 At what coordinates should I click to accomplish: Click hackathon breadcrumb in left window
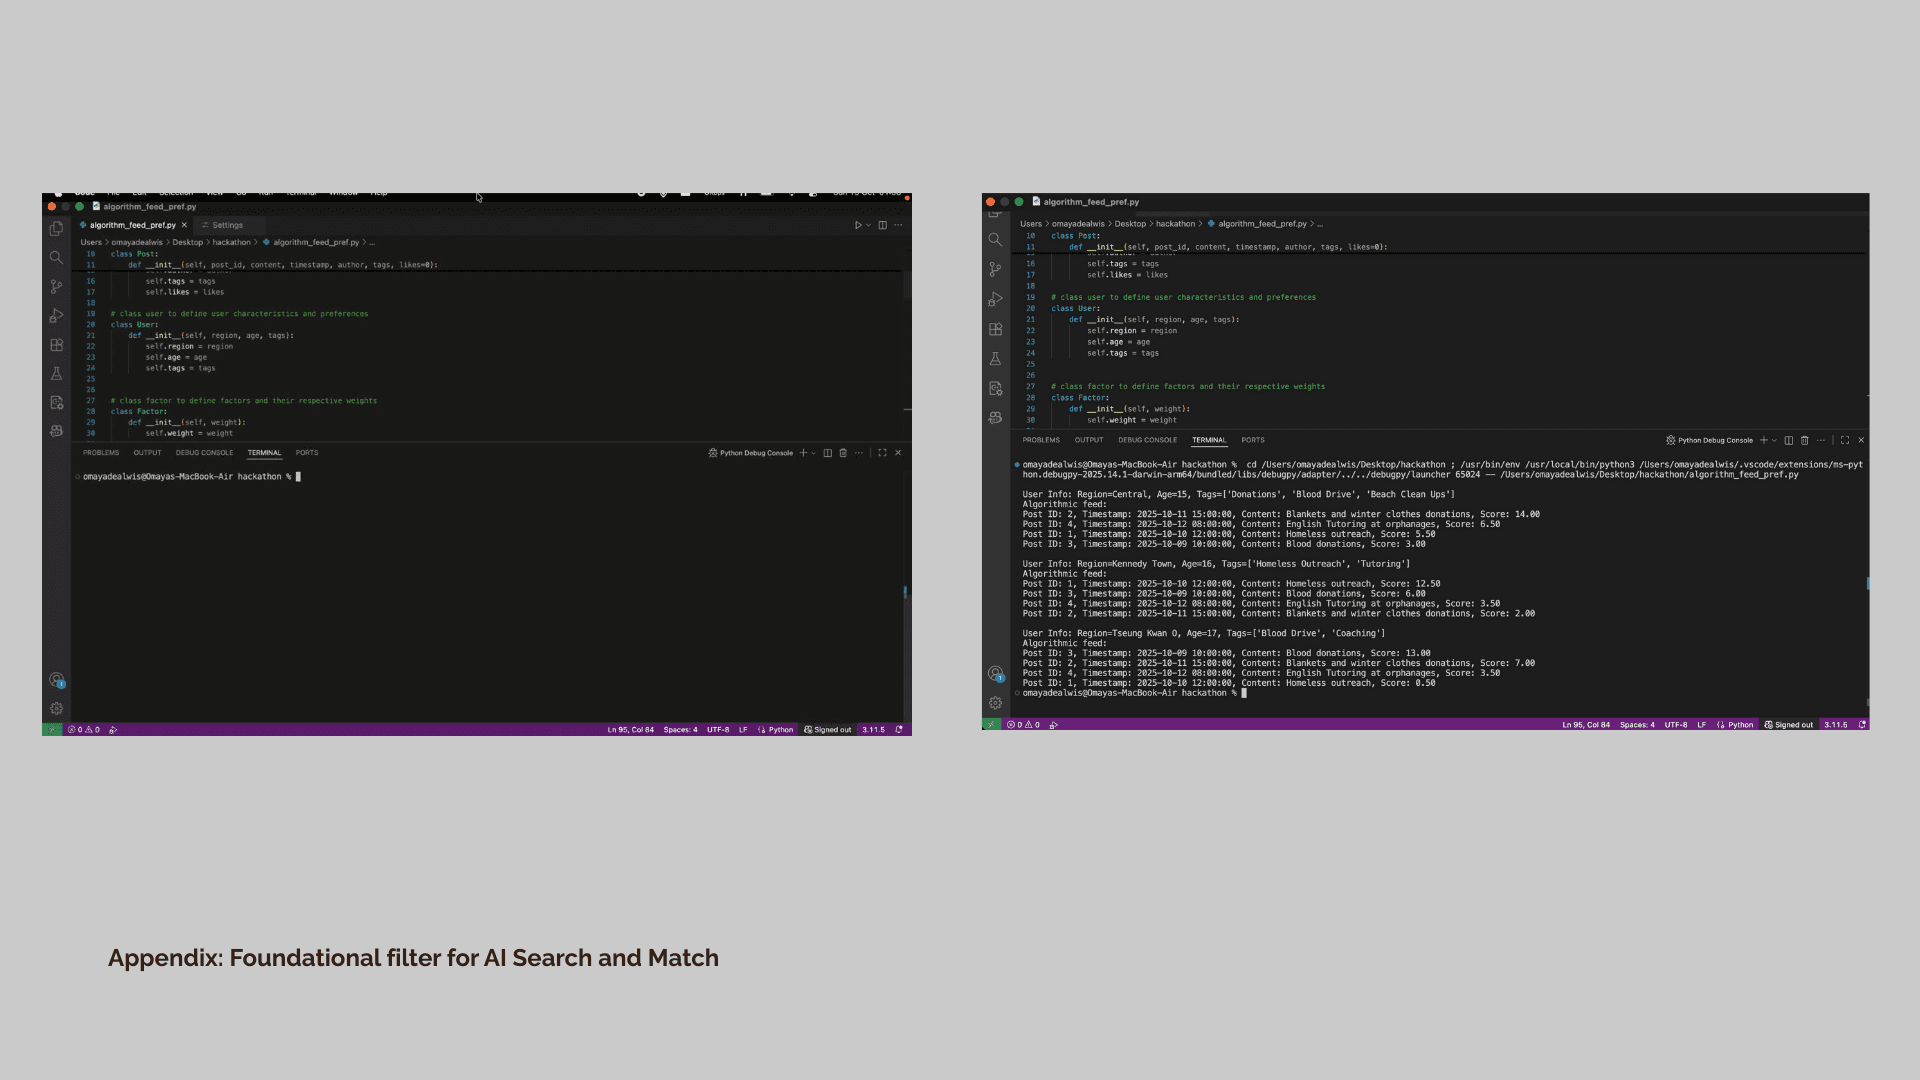(231, 242)
